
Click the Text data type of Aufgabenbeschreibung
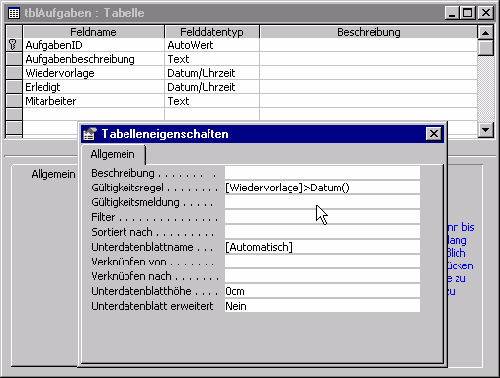click(x=212, y=59)
